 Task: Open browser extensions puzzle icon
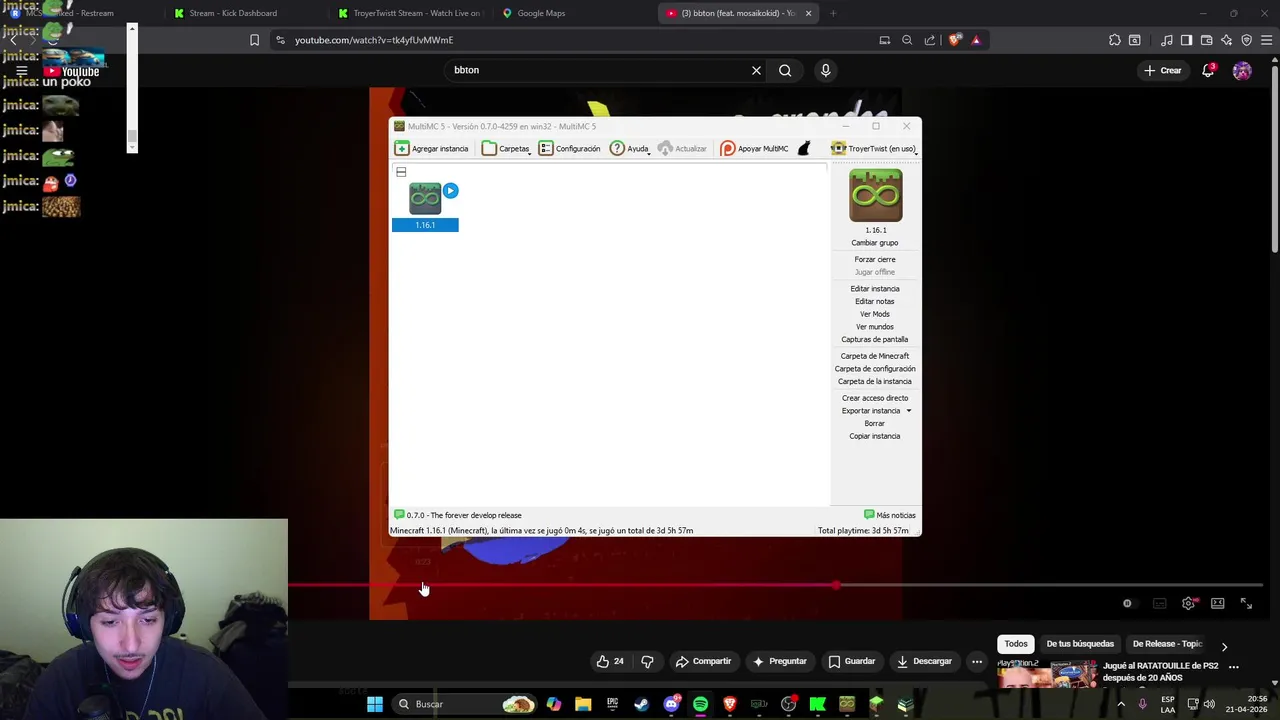pyautogui.click(x=1115, y=40)
